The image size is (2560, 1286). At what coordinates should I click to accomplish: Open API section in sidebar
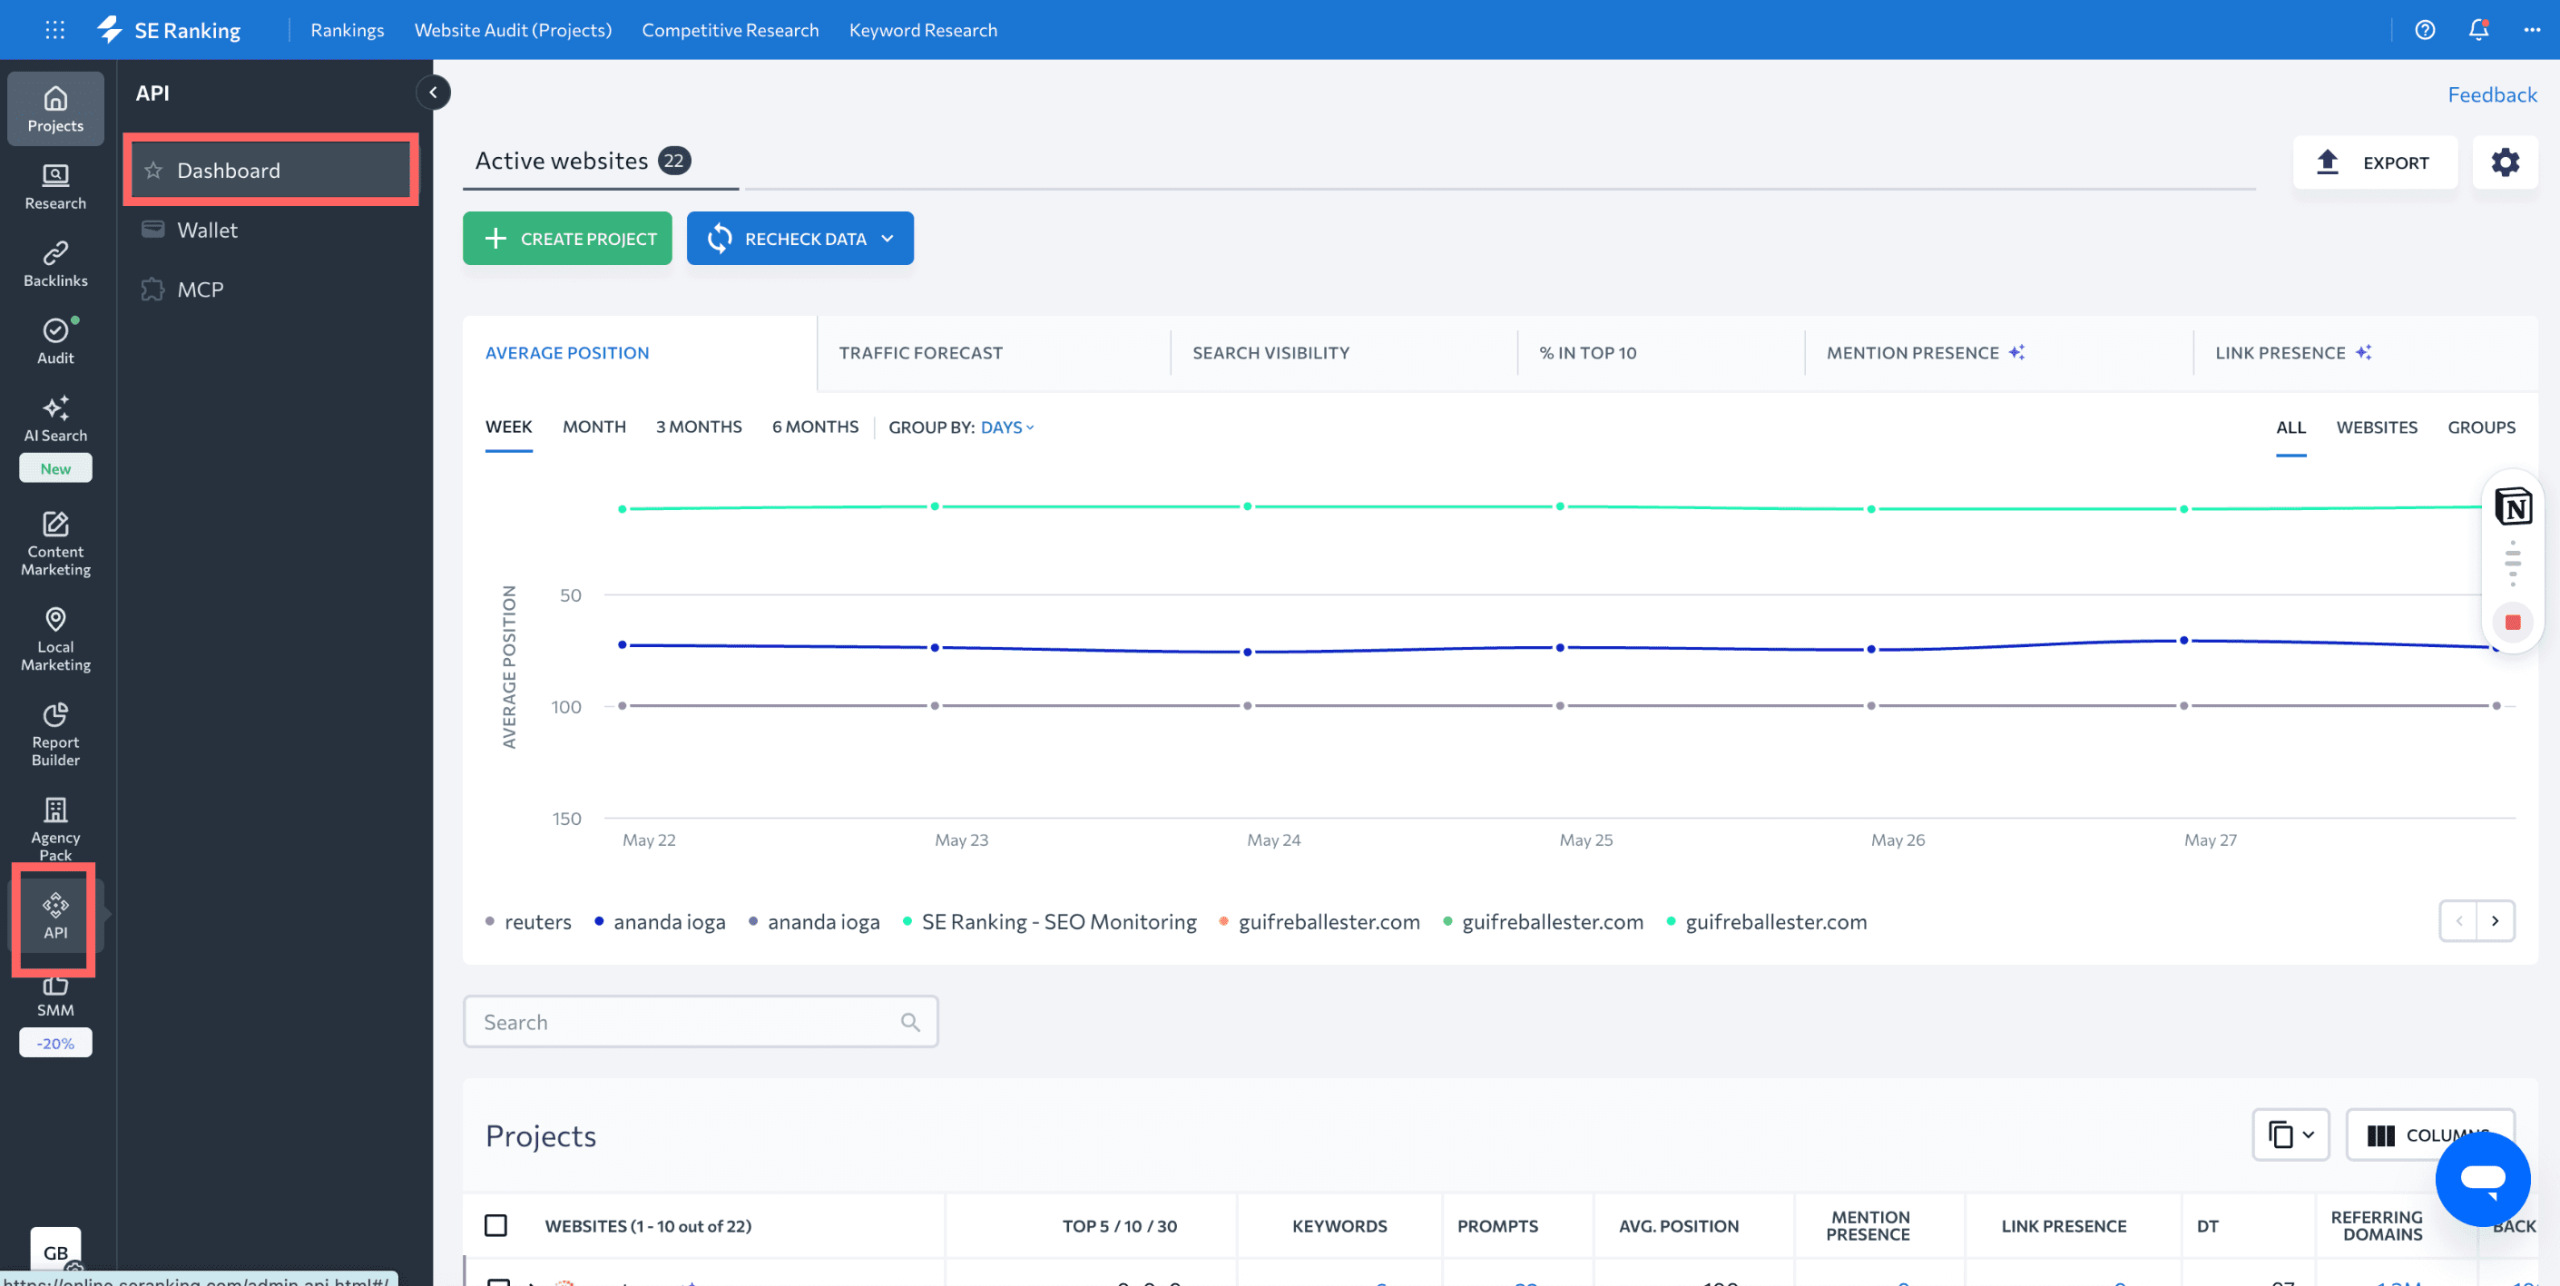coord(56,917)
